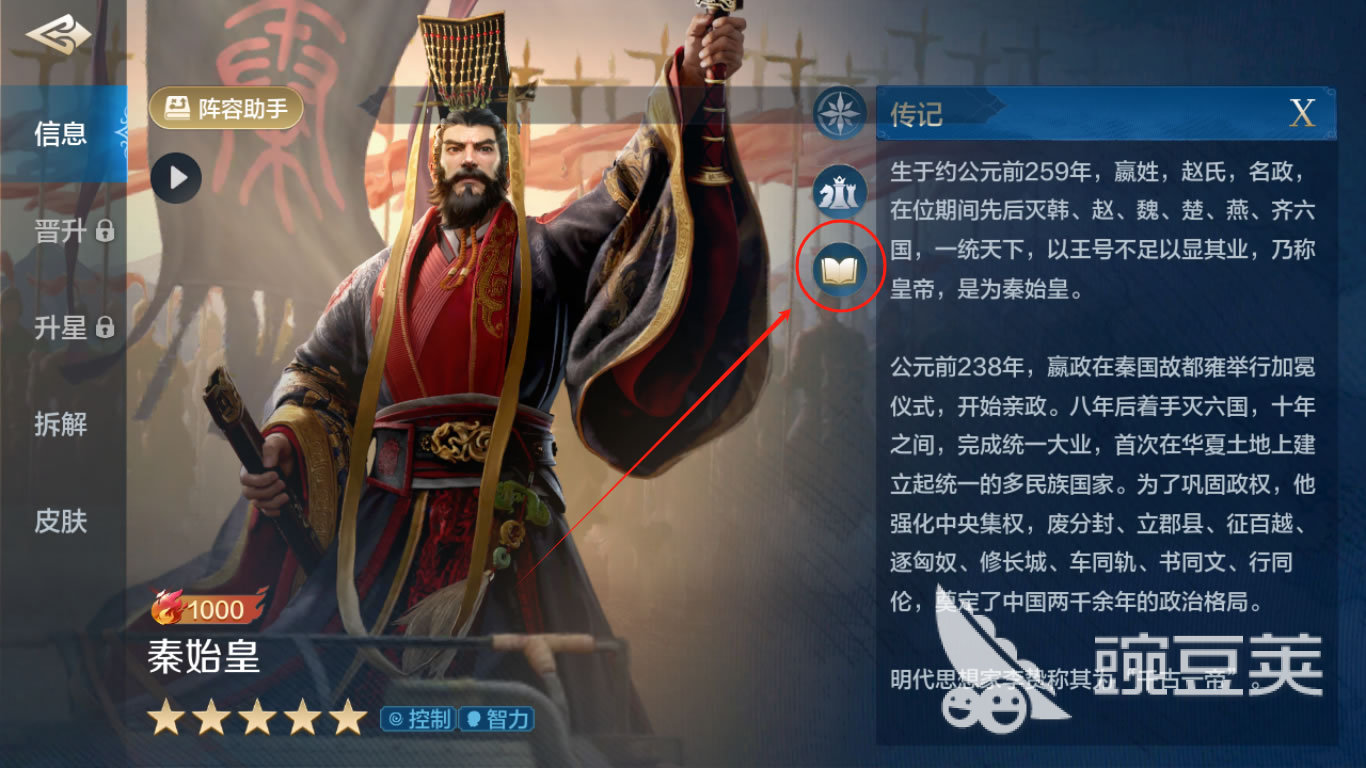Open the chess pieces bond icon

tap(839, 191)
